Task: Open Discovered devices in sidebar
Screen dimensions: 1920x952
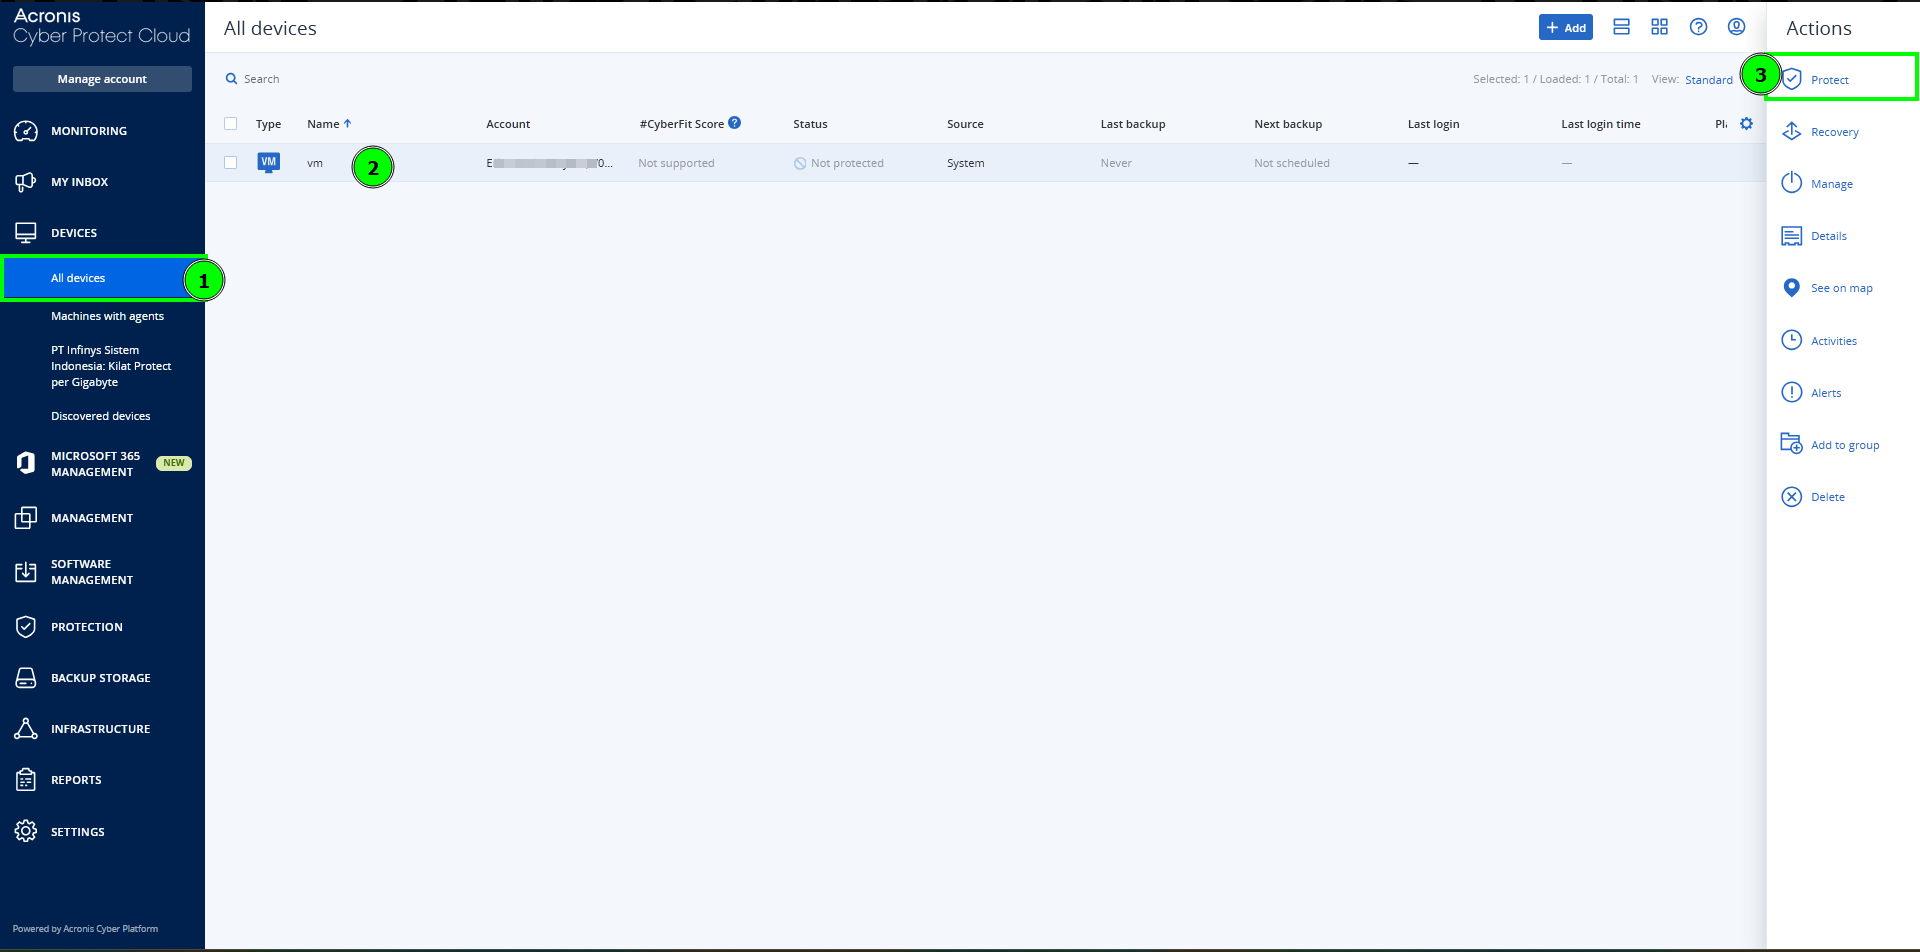Action: click(x=100, y=416)
